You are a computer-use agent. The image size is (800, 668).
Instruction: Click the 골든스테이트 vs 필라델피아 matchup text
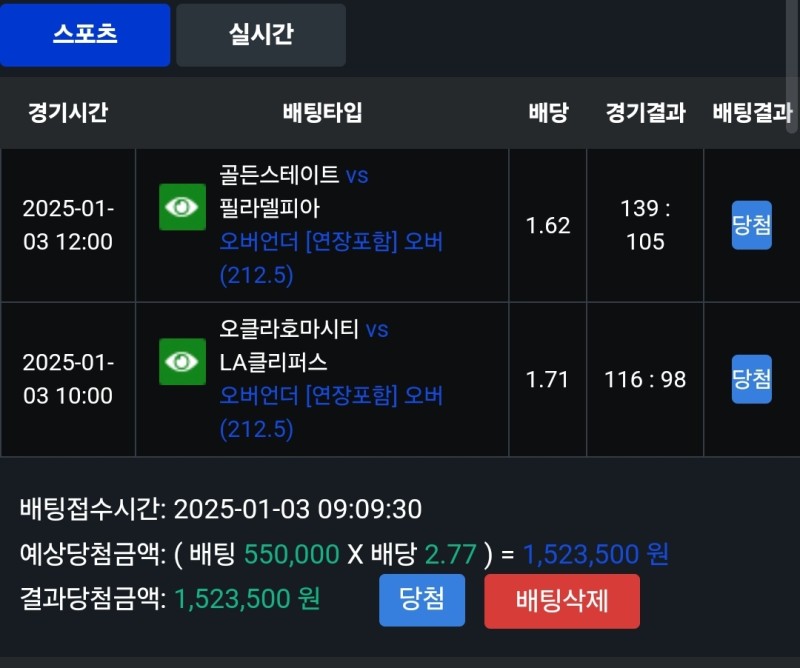[x=294, y=192]
